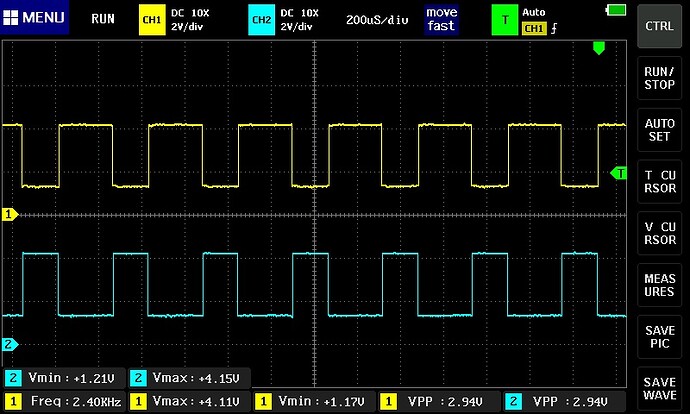Click the CTRL button
This screenshot has height=414, width=690.
point(659,26)
